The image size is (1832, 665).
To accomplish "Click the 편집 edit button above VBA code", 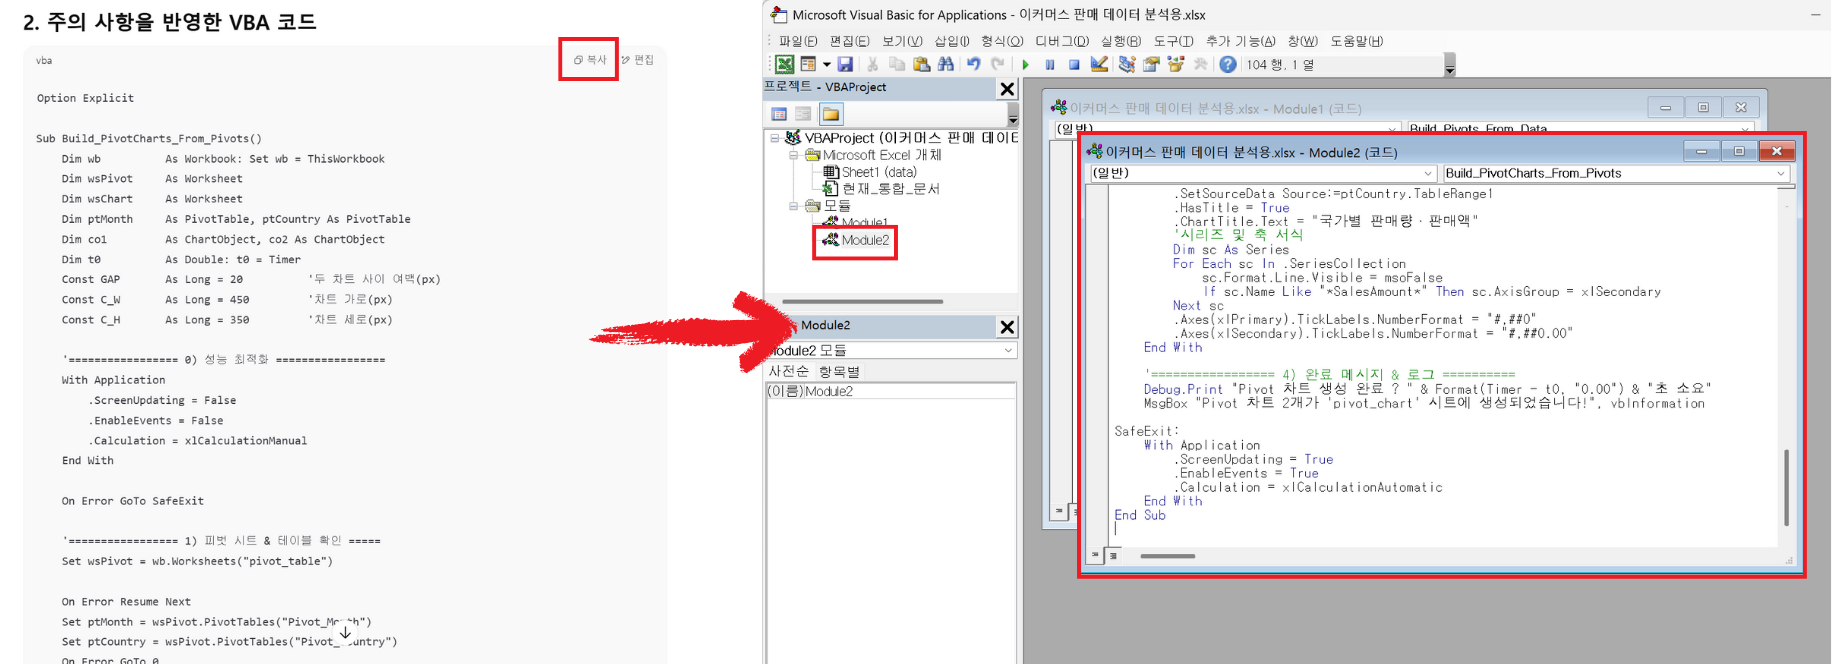I will 638,60.
